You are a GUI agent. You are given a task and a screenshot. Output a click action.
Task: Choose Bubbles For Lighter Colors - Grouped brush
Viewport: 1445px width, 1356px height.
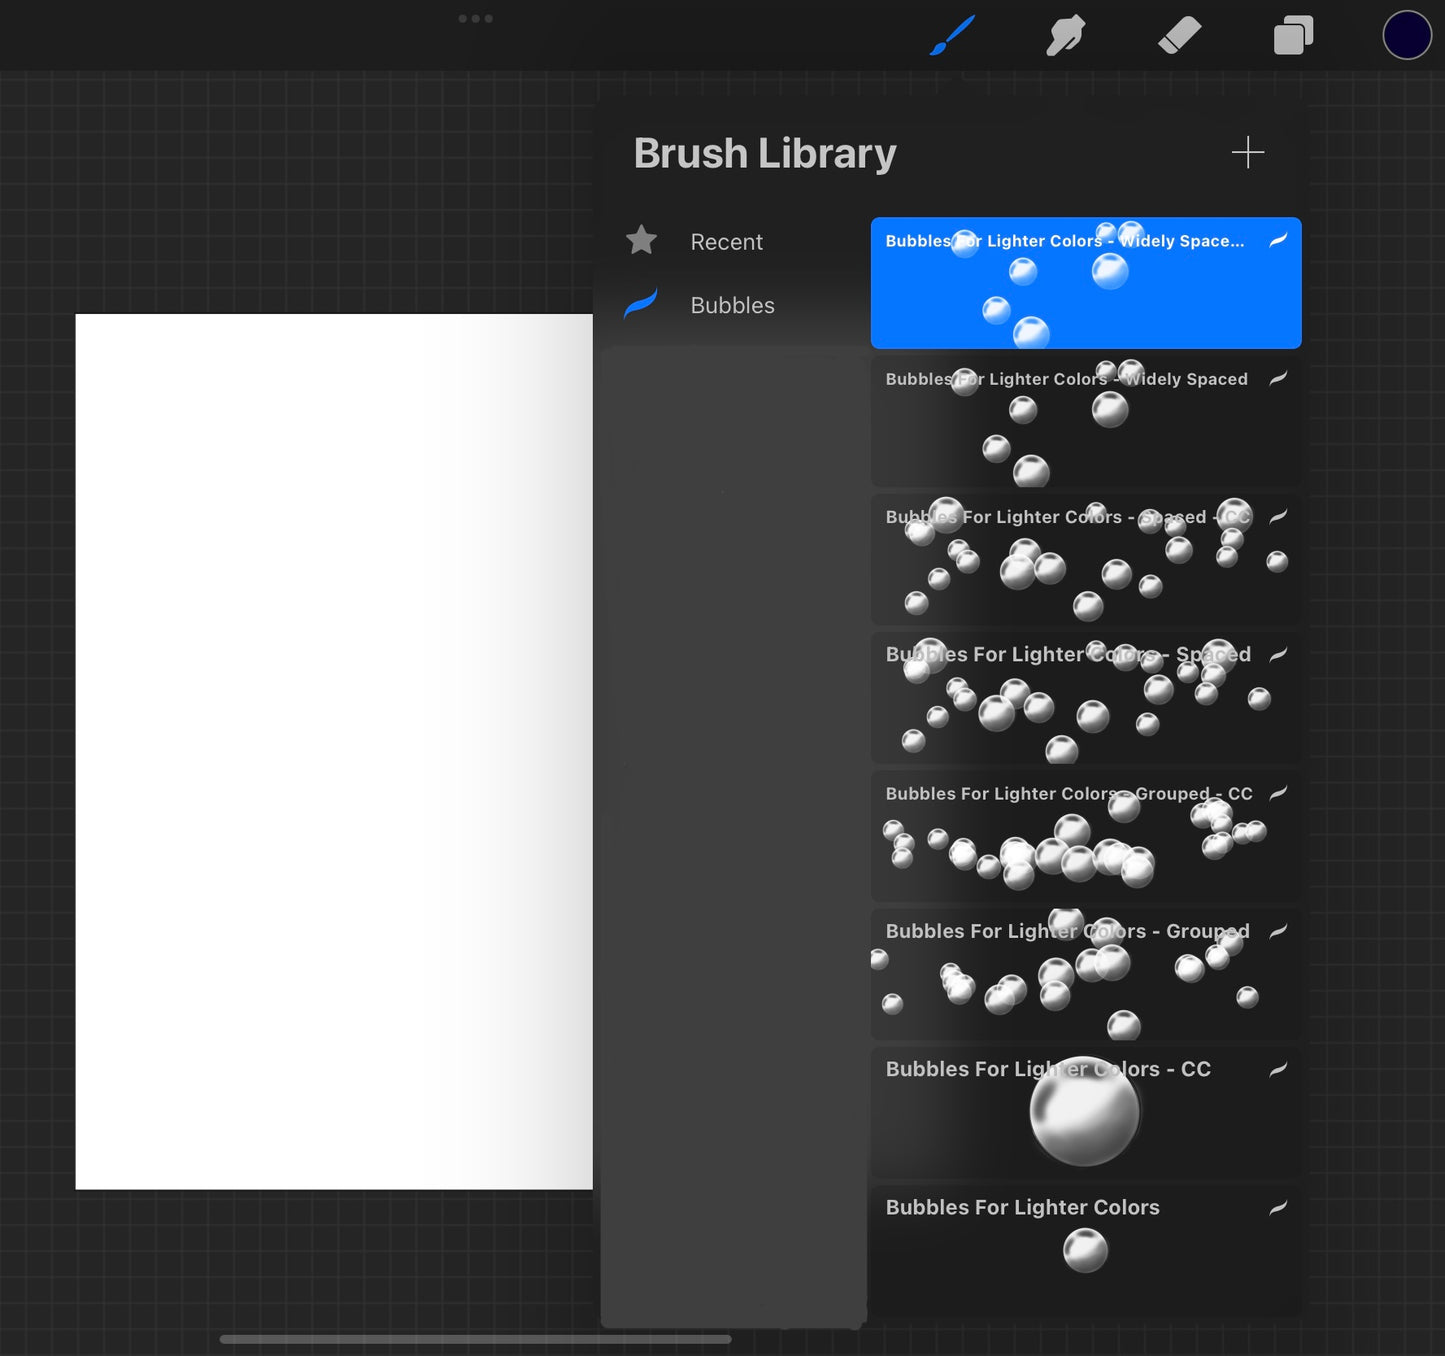tap(1085, 974)
